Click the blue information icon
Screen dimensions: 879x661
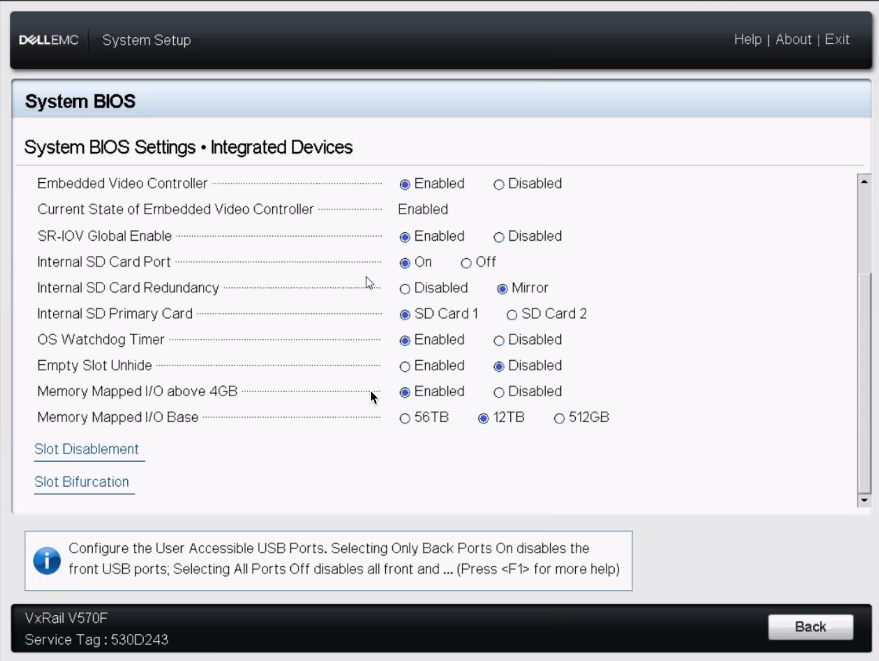pos(47,561)
